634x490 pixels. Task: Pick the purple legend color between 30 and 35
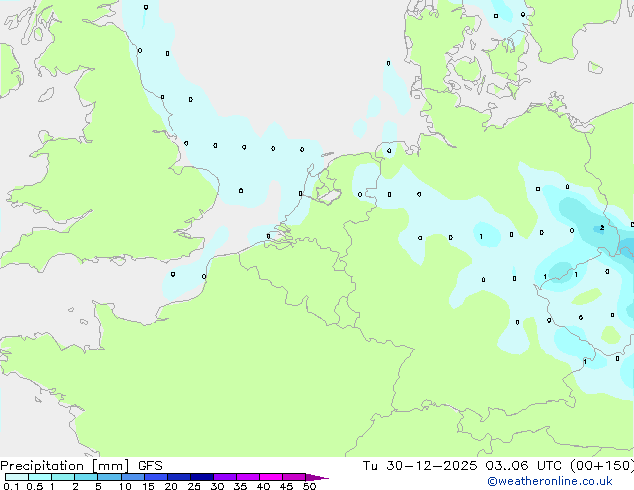[225, 477]
